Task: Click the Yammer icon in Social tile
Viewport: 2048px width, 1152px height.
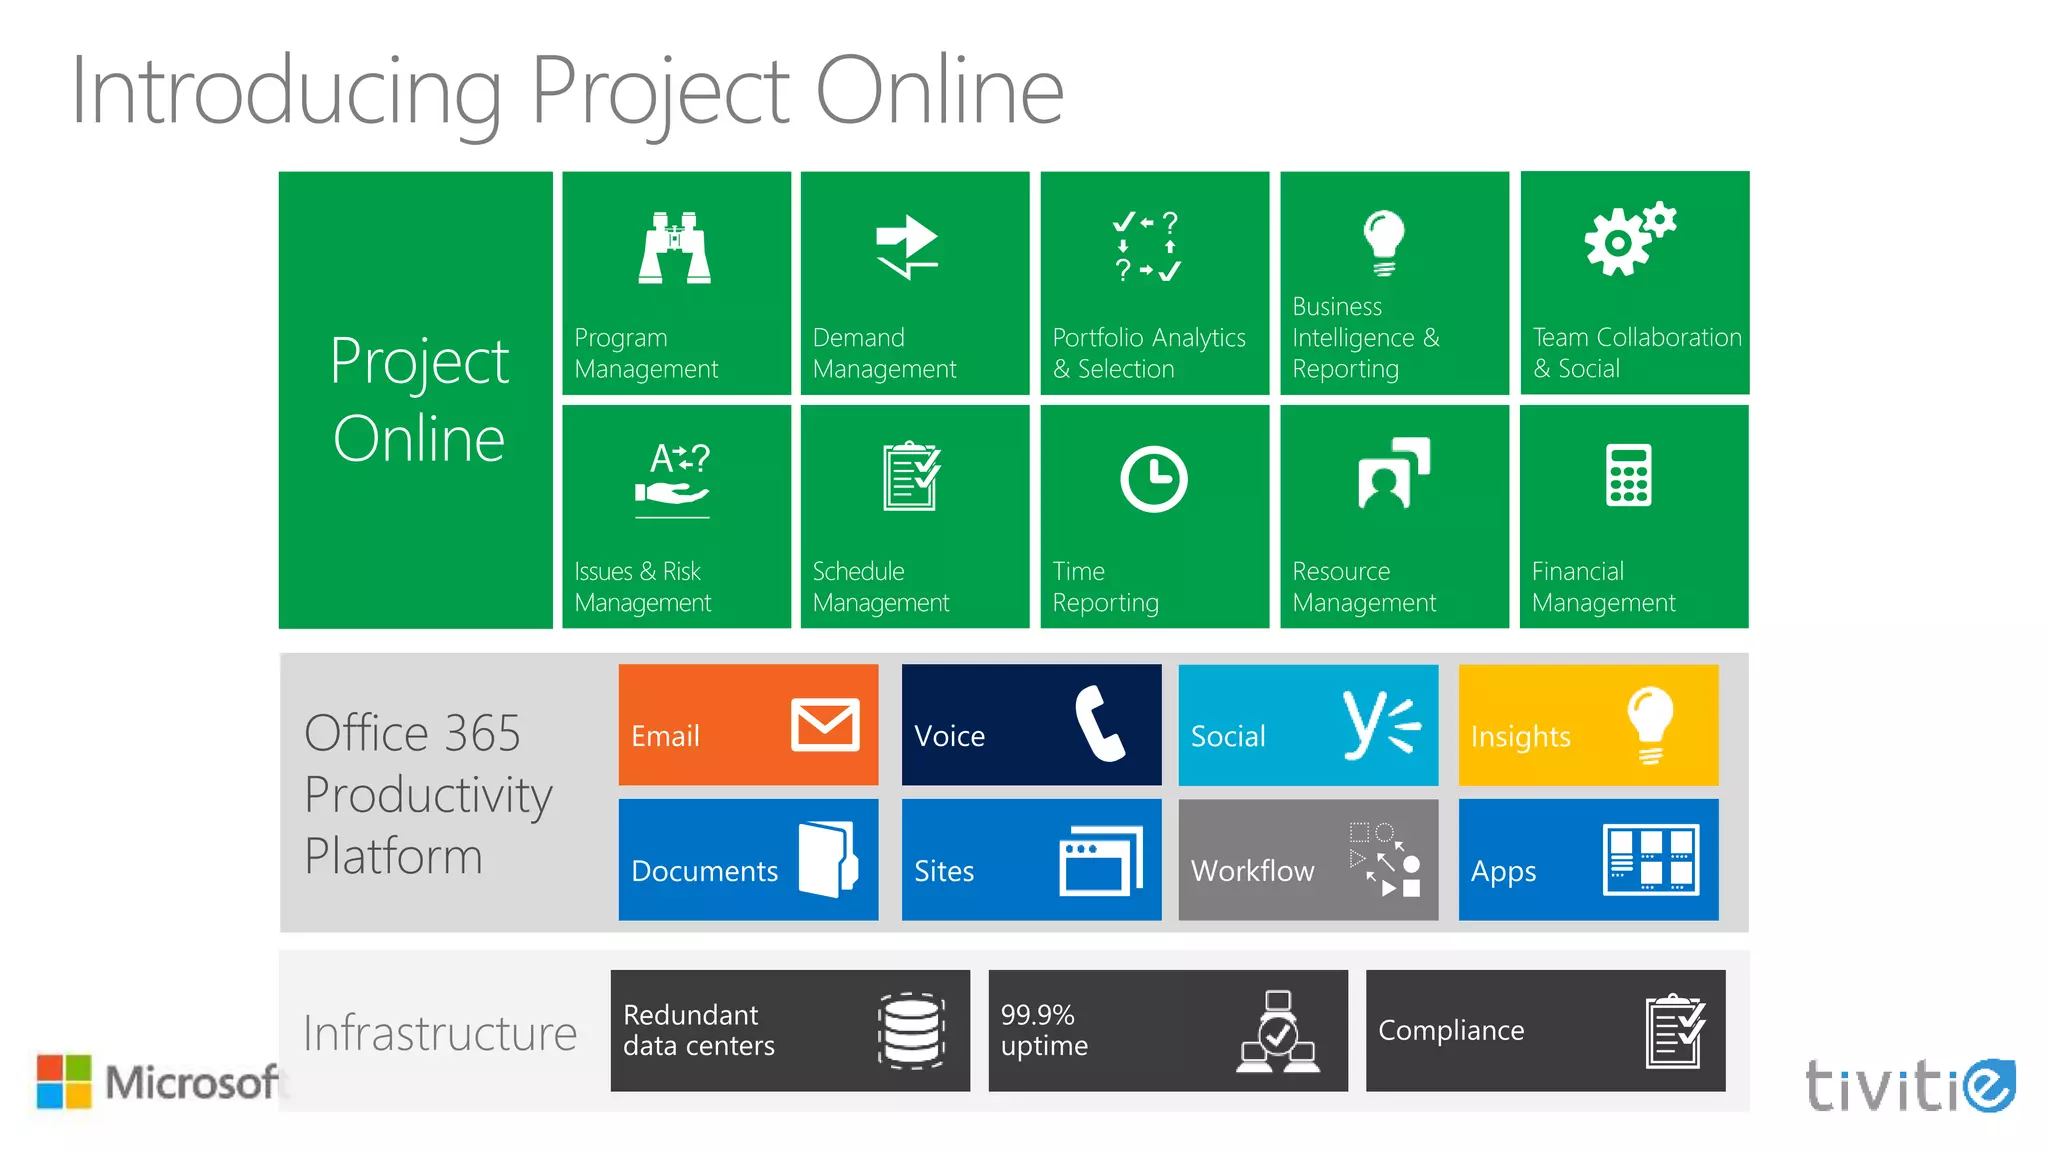Action: pos(1382,724)
